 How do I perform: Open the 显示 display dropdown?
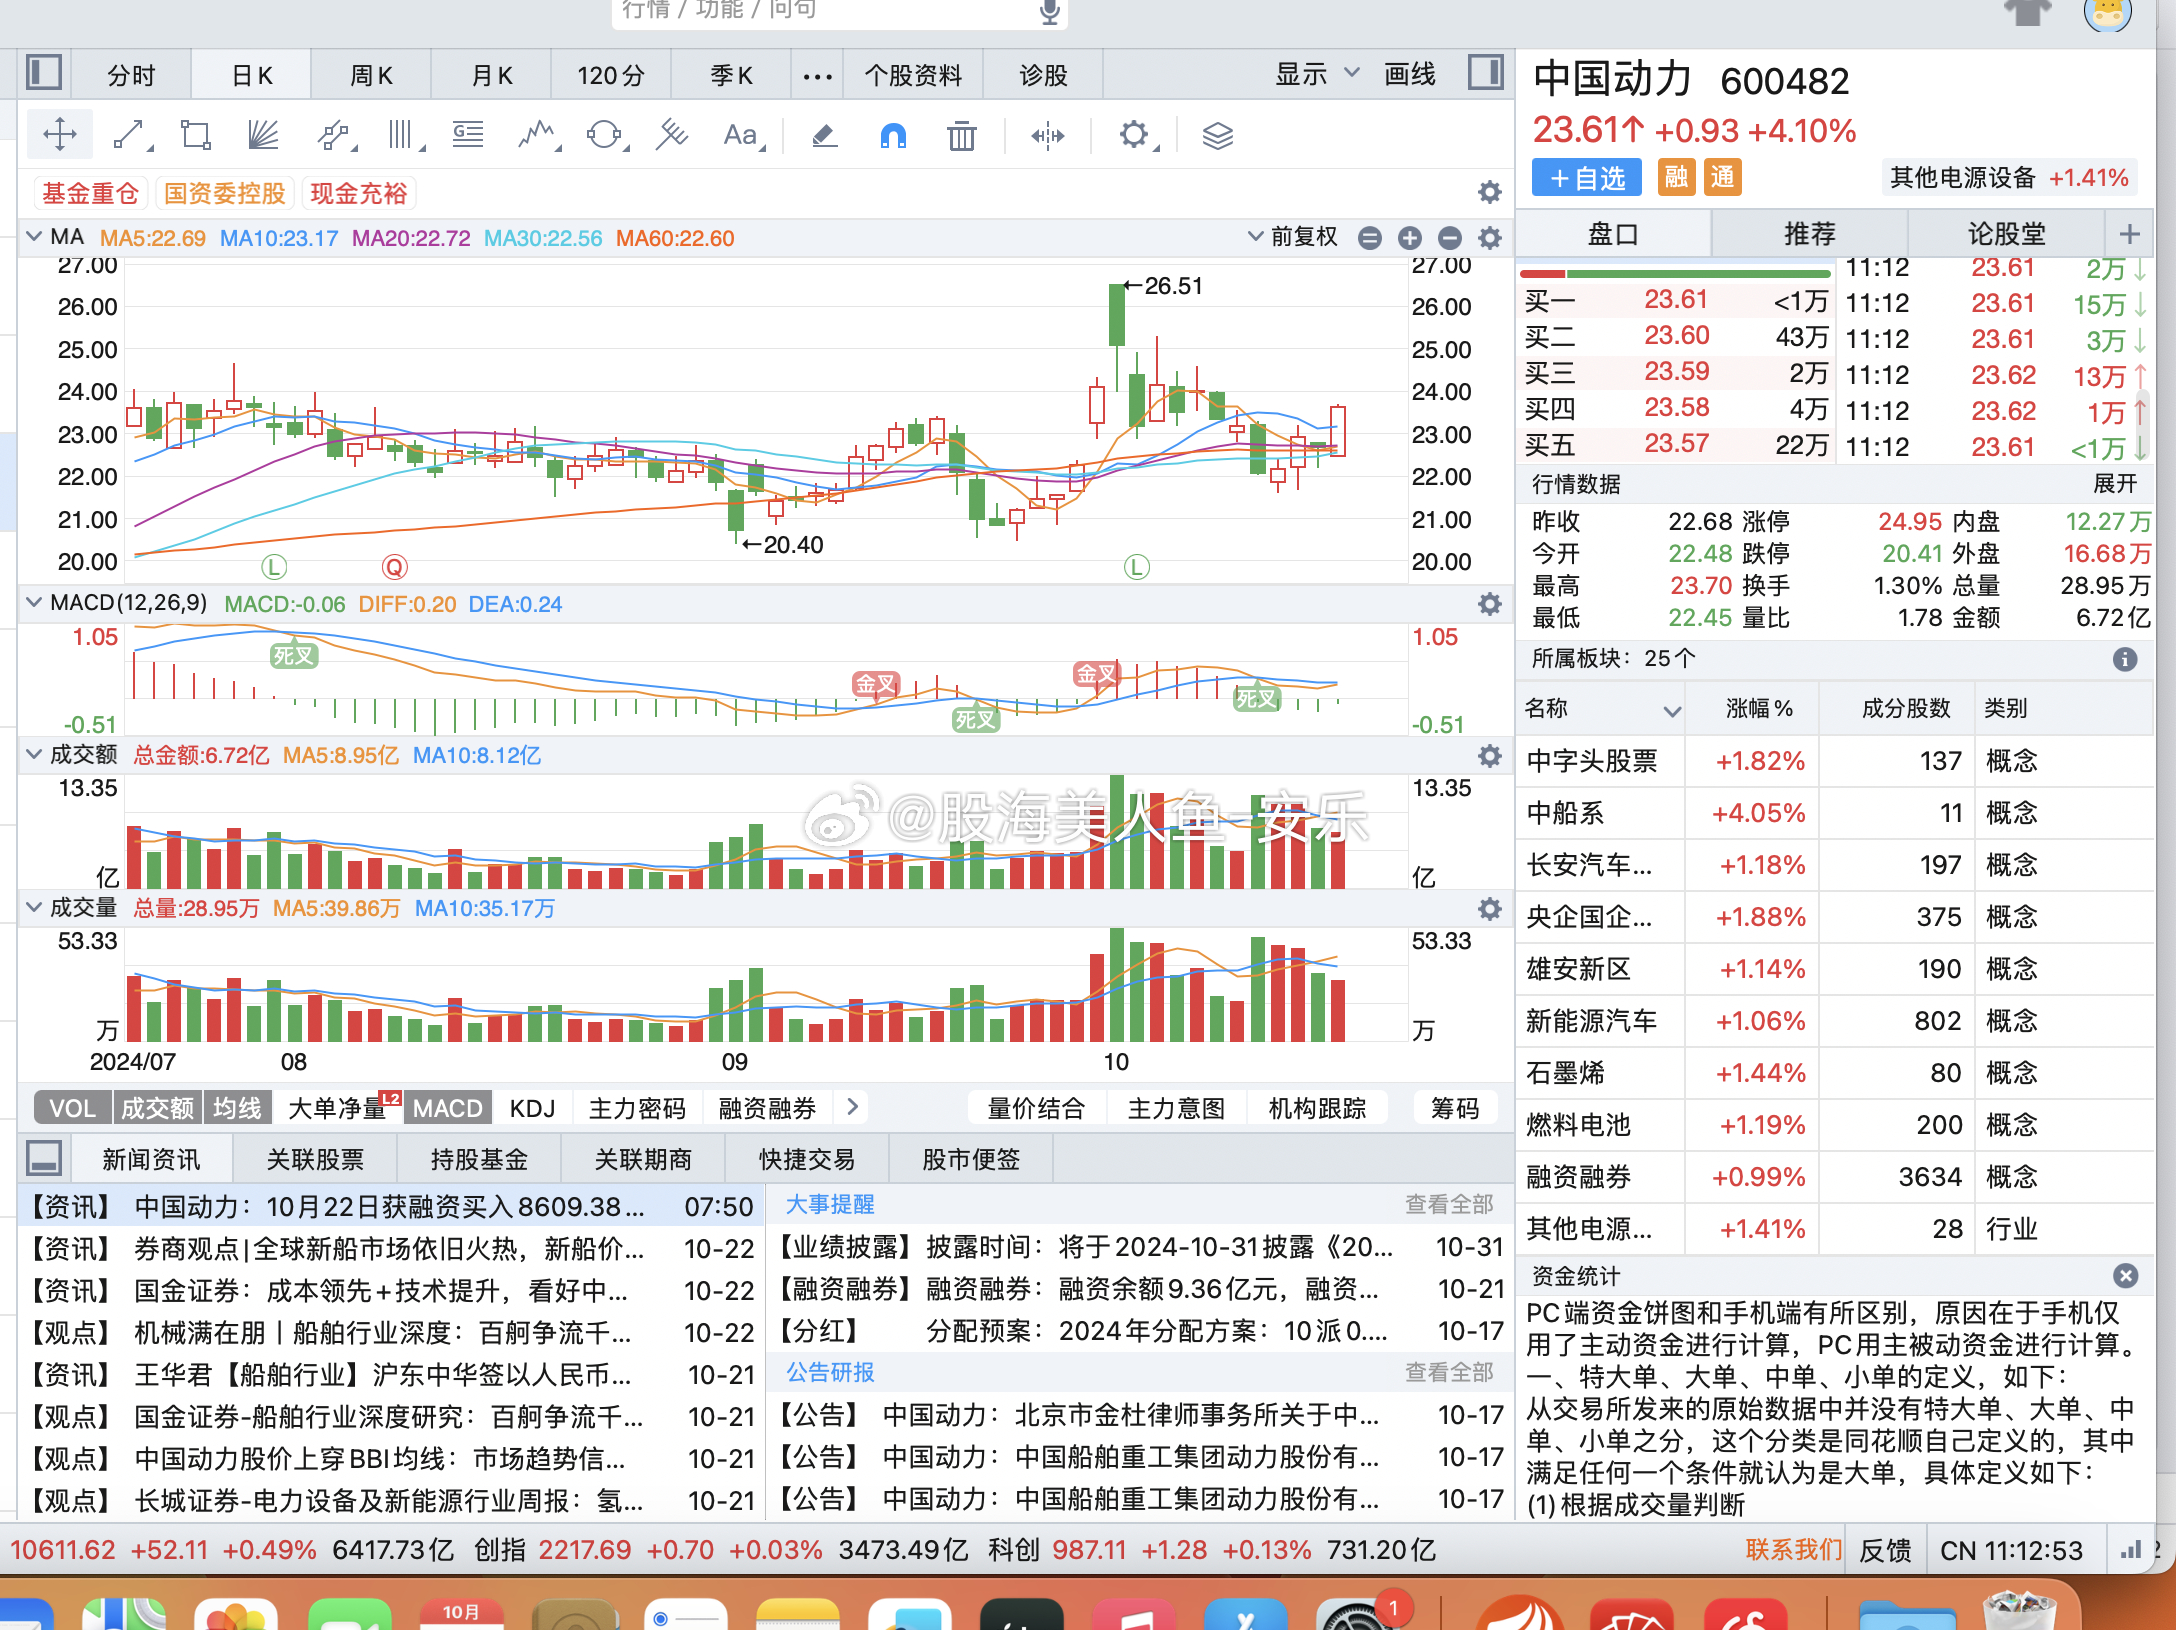coord(1316,74)
